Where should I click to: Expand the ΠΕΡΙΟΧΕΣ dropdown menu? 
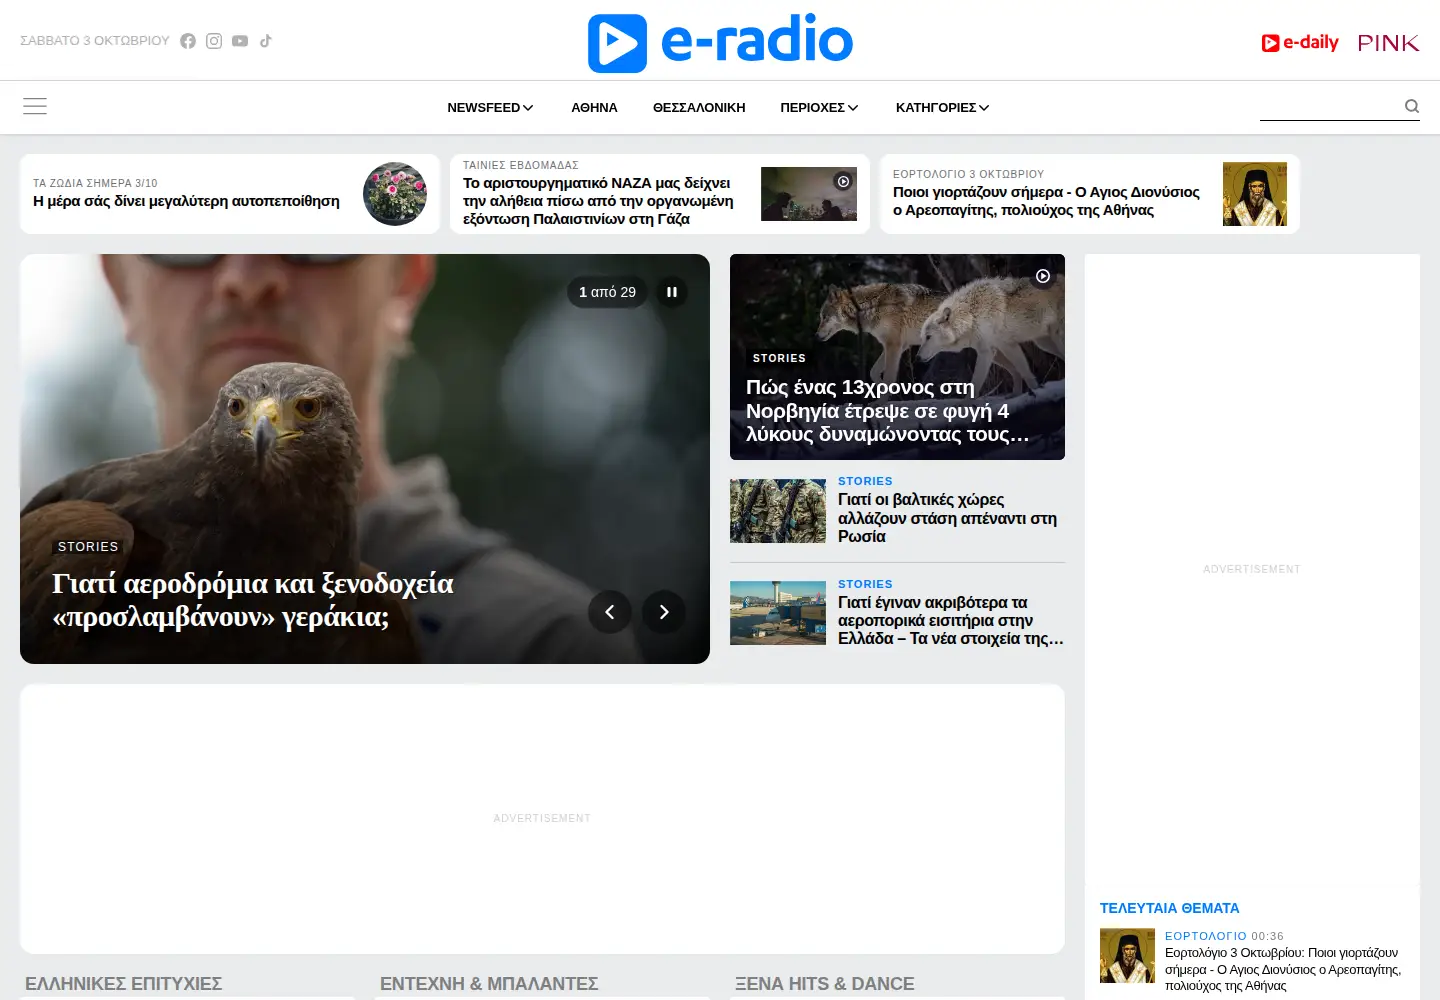pyautogui.click(x=819, y=107)
